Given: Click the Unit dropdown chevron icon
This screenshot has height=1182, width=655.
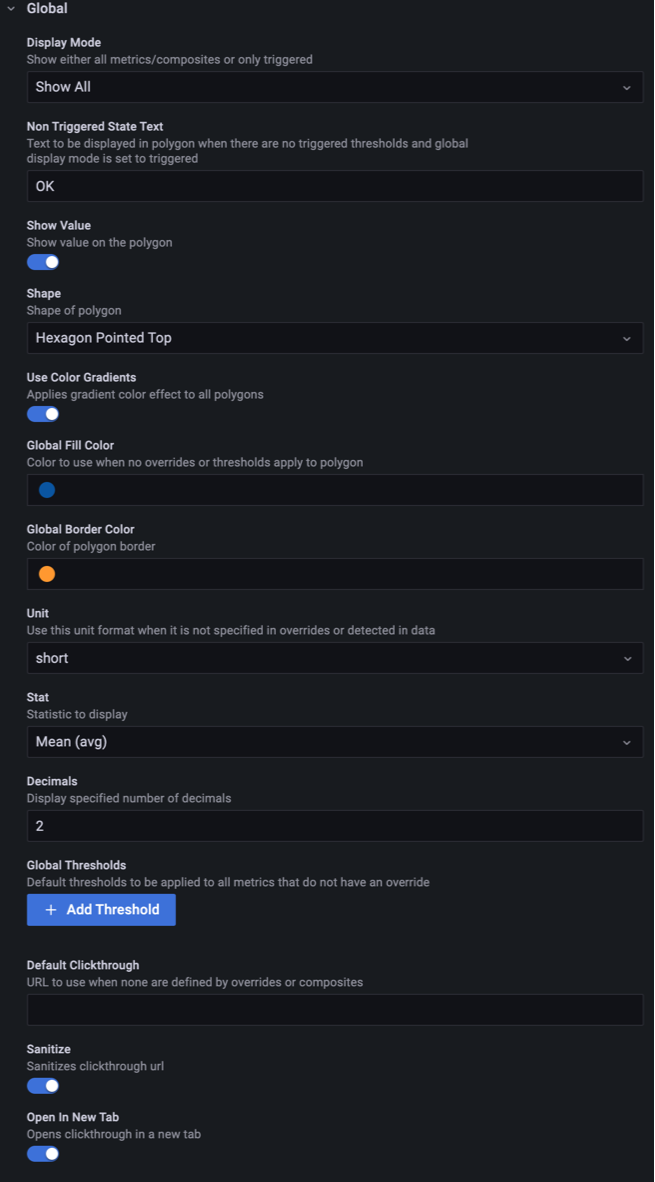Looking at the screenshot, I should tap(627, 658).
